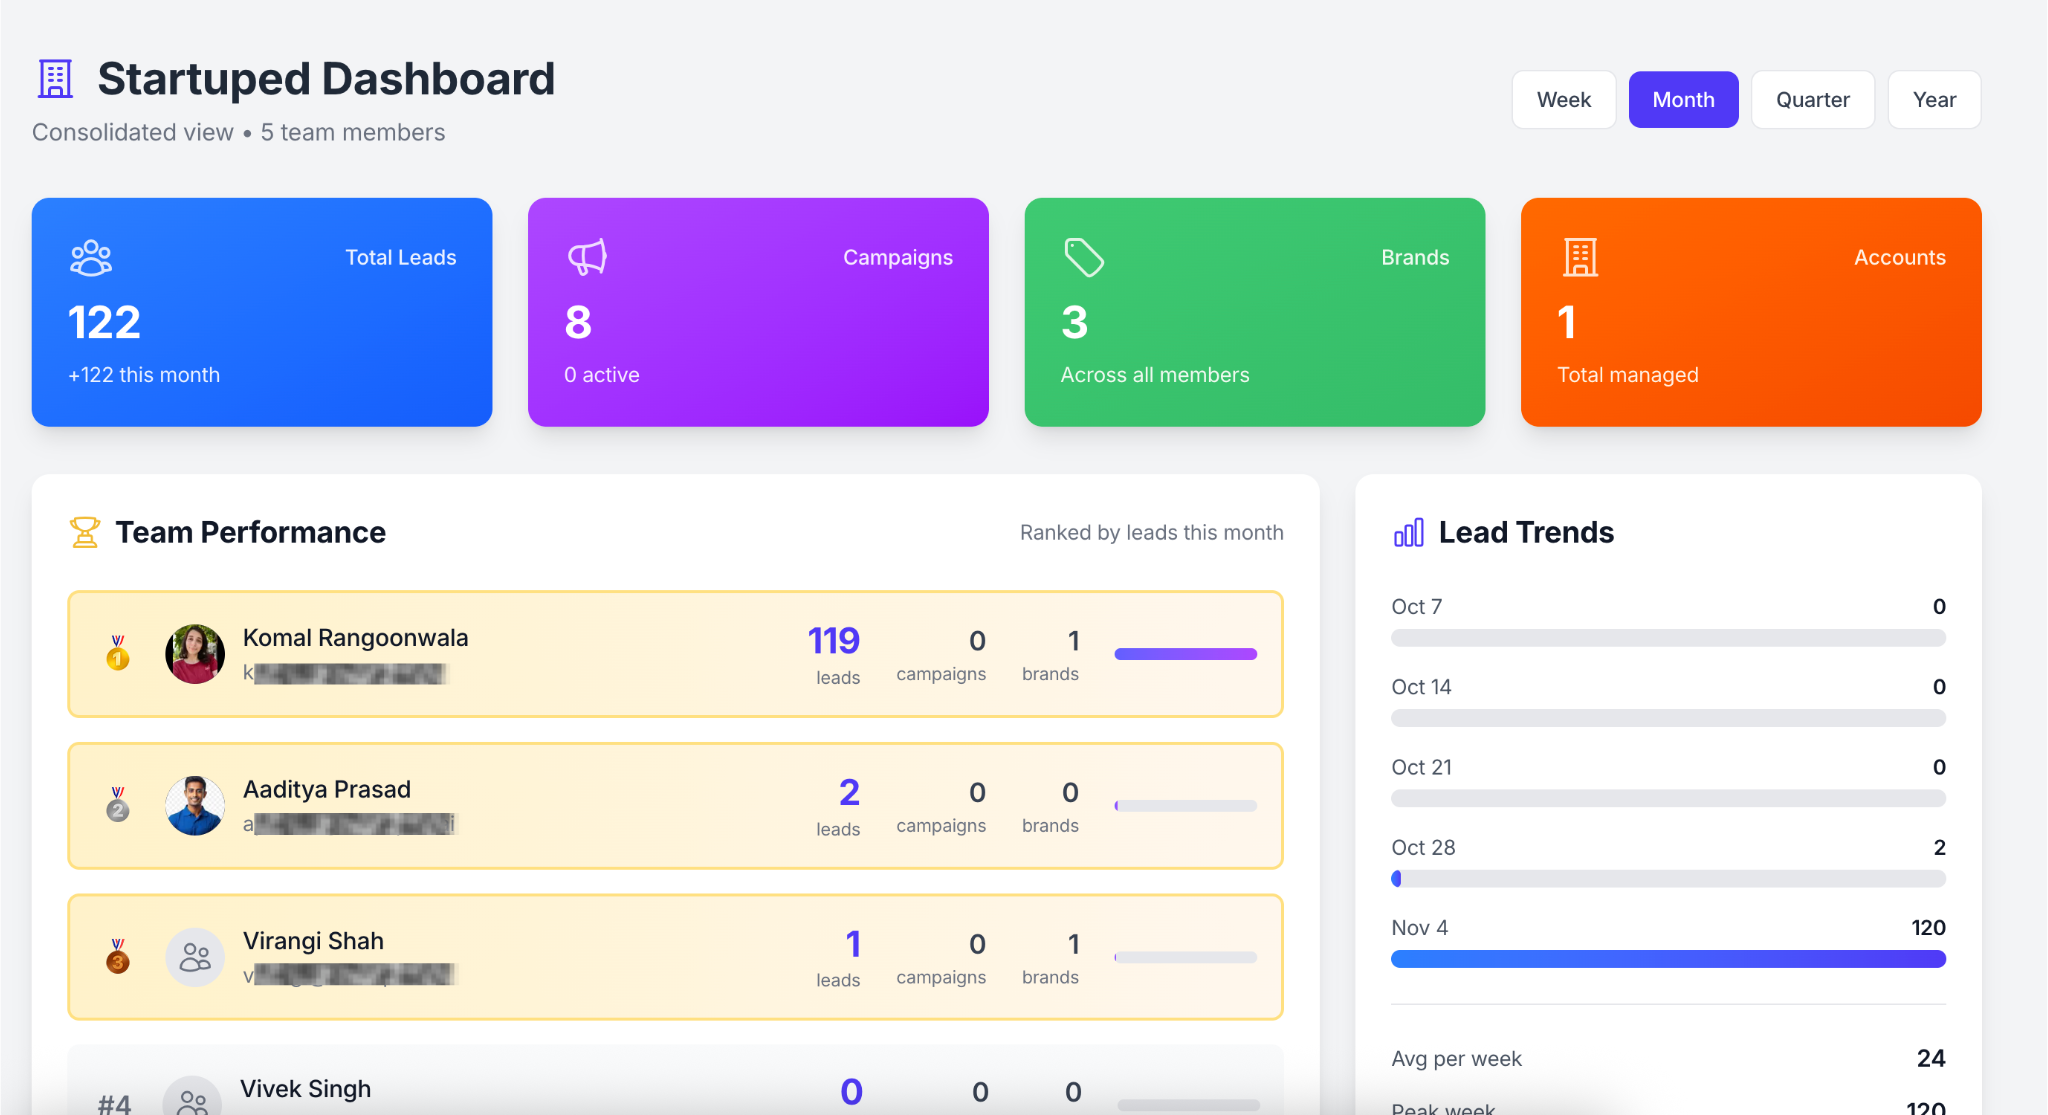Switch to the Week time range
The image size is (2048, 1115).
[x=1563, y=100]
